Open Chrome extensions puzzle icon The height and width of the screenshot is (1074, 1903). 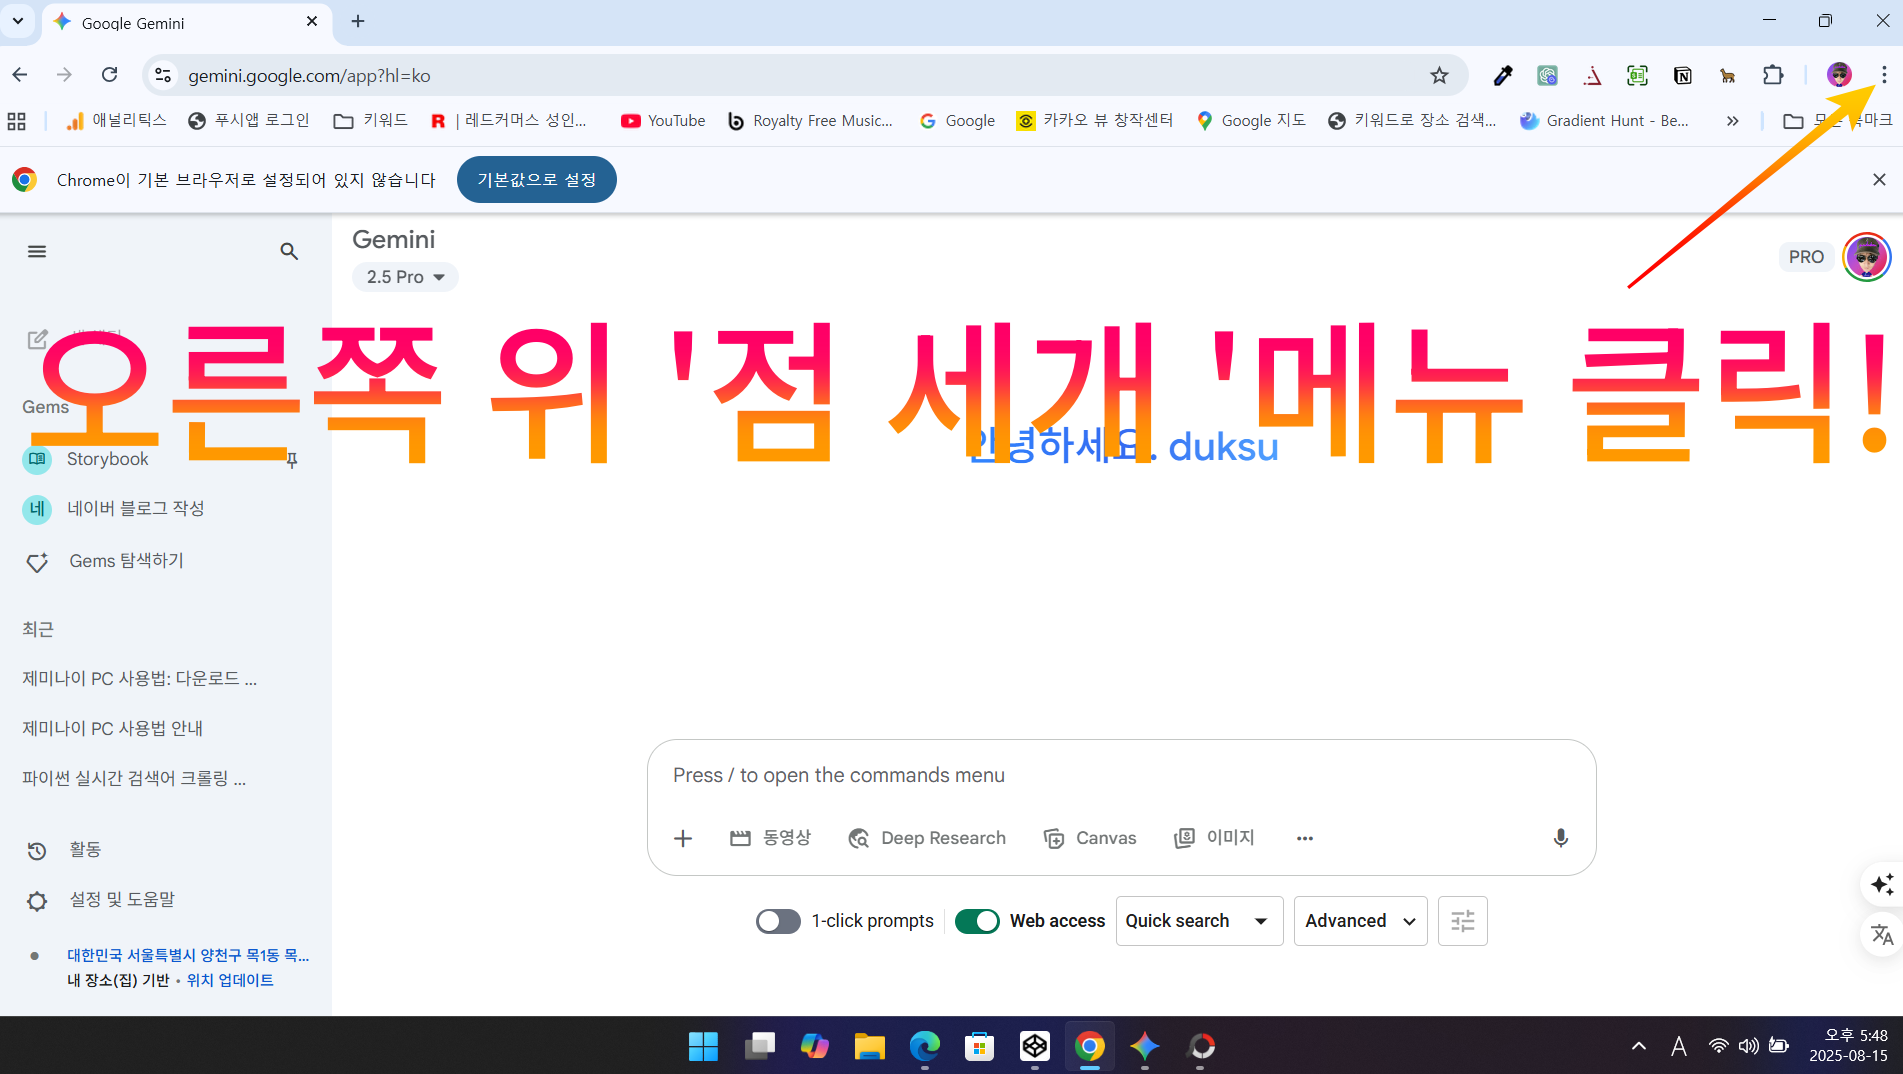pyautogui.click(x=1773, y=75)
